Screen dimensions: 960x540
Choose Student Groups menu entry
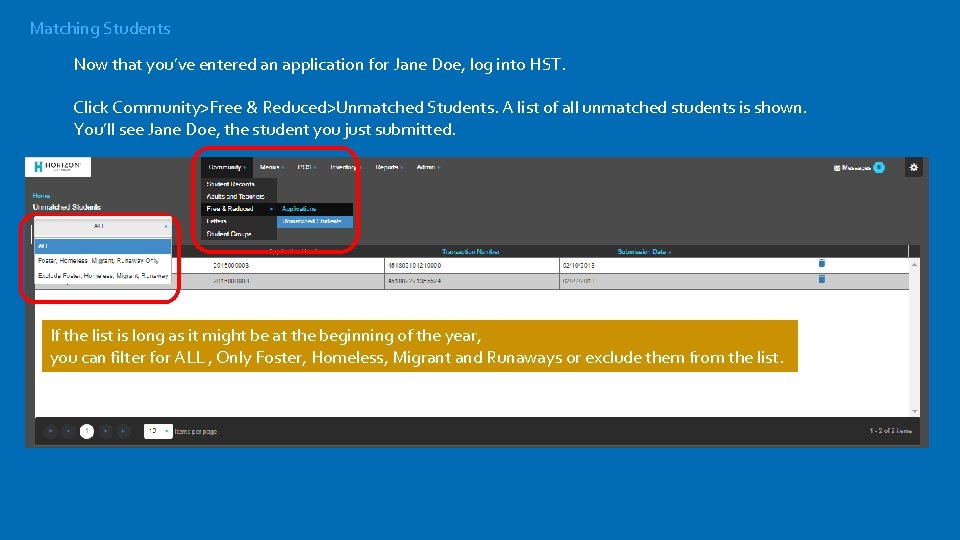click(239, 234)
